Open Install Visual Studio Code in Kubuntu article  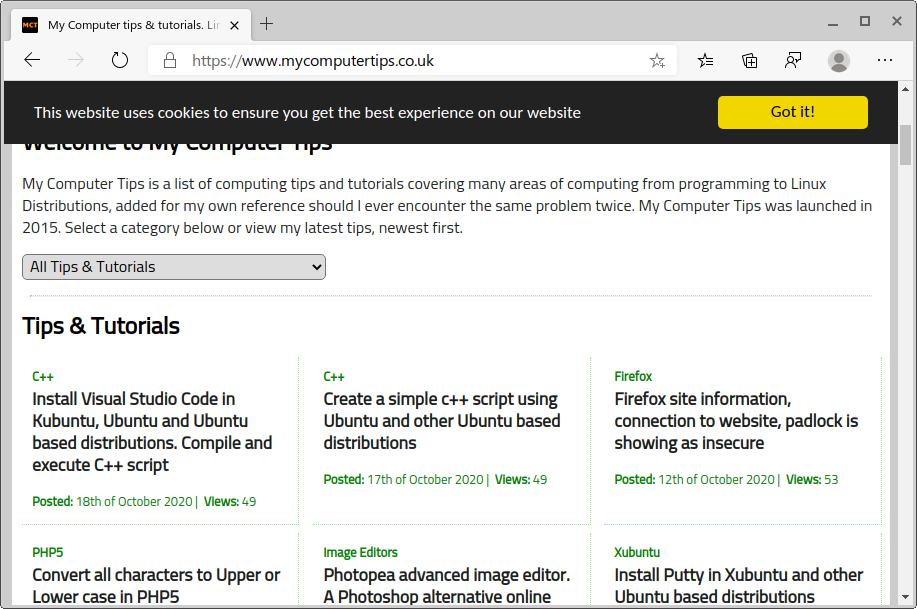[152, 432]
